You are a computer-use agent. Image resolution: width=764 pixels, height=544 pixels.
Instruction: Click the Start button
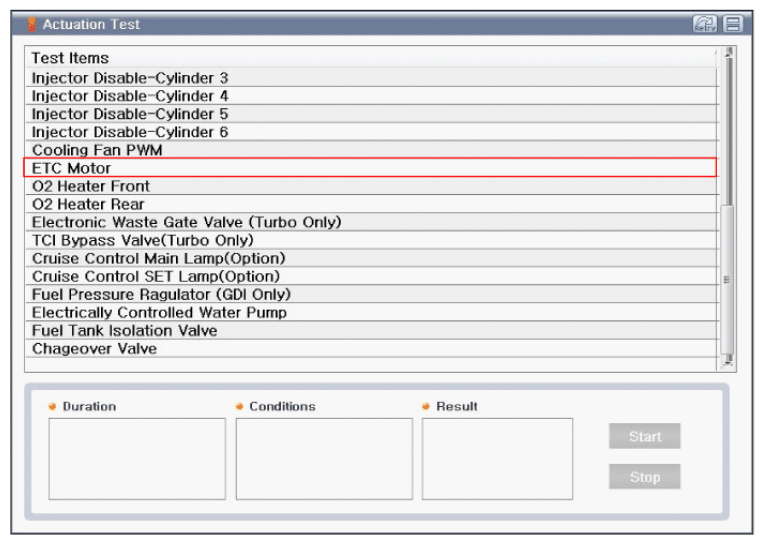(x=645, y=436)
